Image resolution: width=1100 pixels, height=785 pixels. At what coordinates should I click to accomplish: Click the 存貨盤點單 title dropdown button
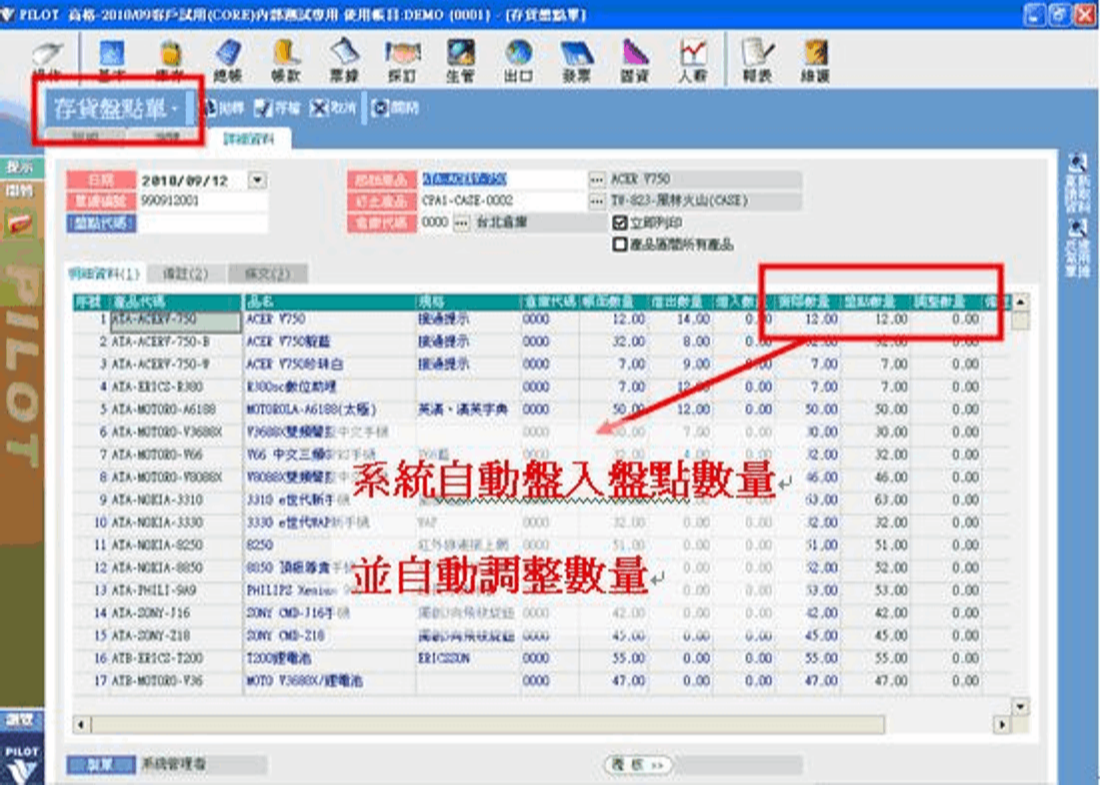click(174, 108)
